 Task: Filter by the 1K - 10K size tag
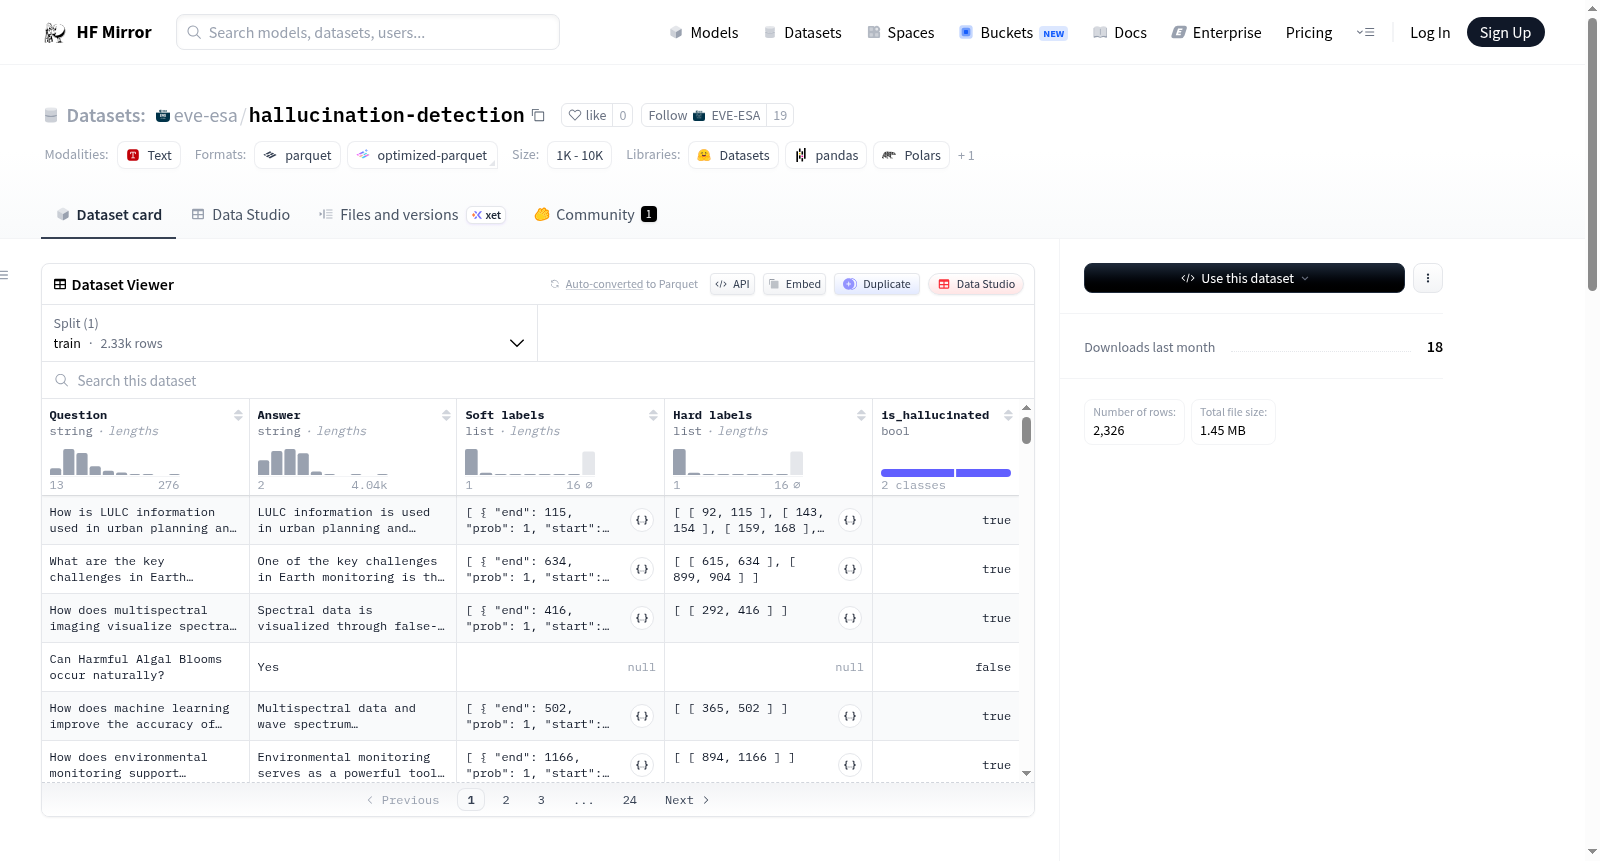click(x=580, y=155)
